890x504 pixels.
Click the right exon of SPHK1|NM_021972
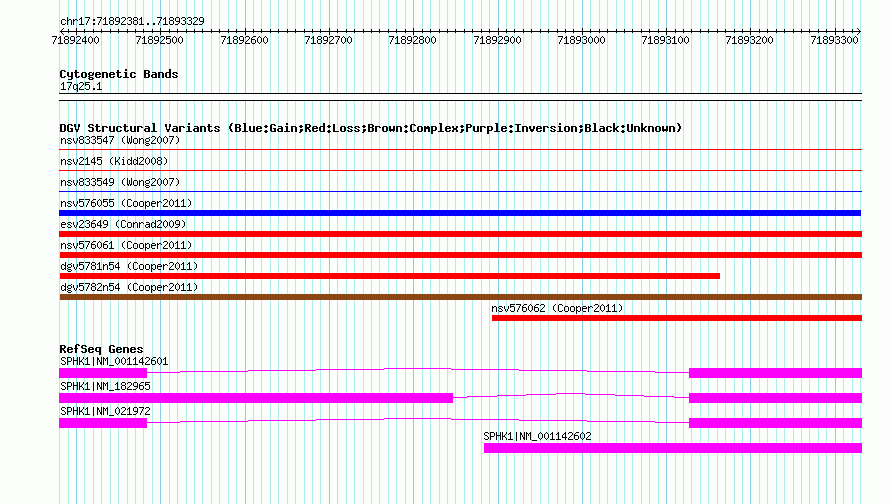(x=775, y=423)
